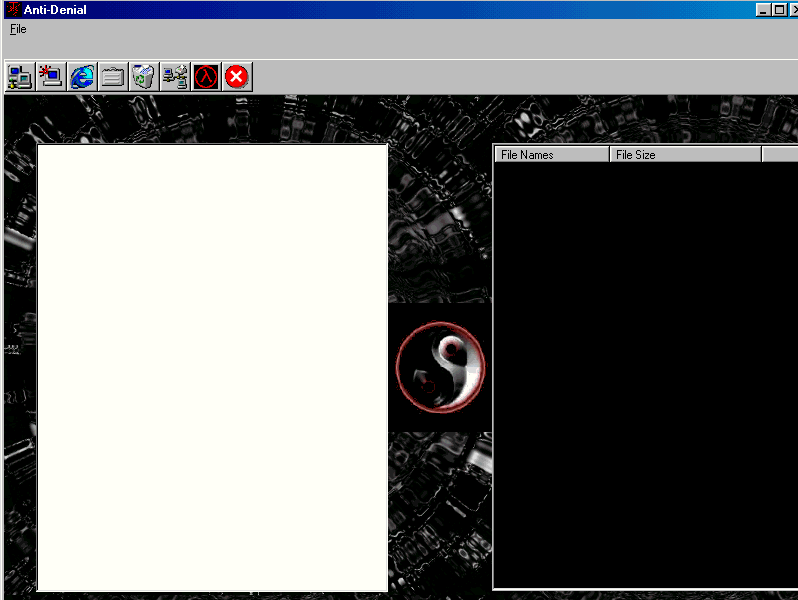The width and height of the screenshot is (798, 600).
Task: Open the Internet Explorer toolbar icon
Action: 82,77
